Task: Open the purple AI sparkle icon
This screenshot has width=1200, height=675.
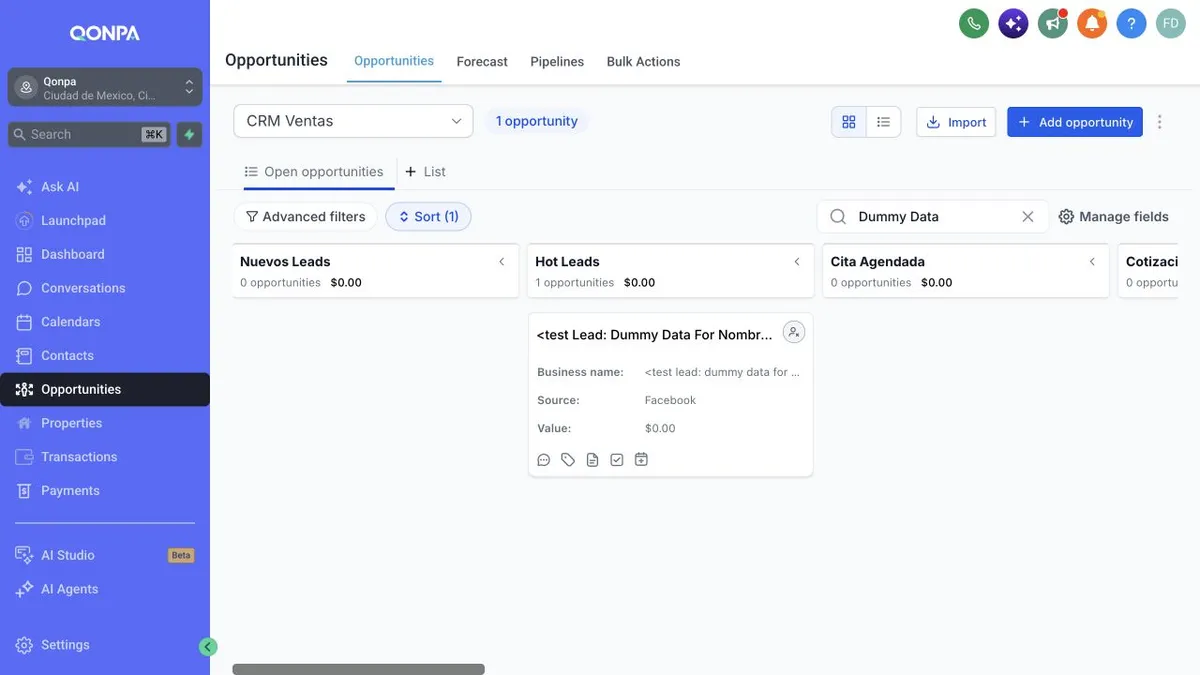Action: pyautogui.click(x=1013, y=23)
